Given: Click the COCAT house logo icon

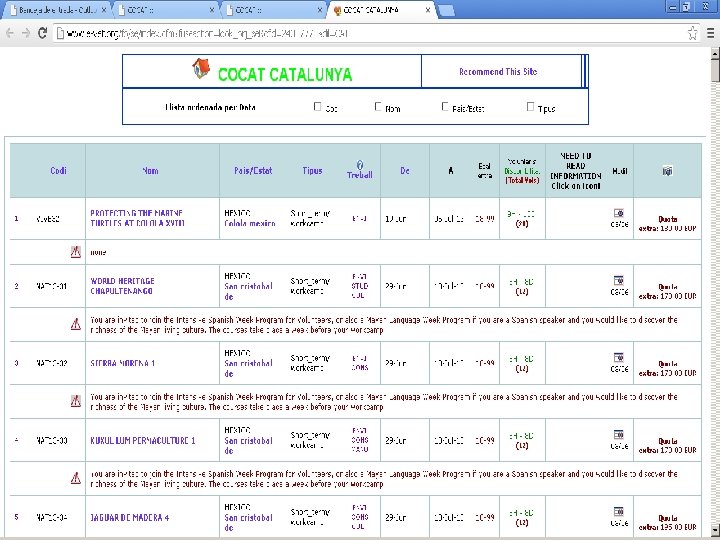Looking at the screenshot, I should coord(201,69).
